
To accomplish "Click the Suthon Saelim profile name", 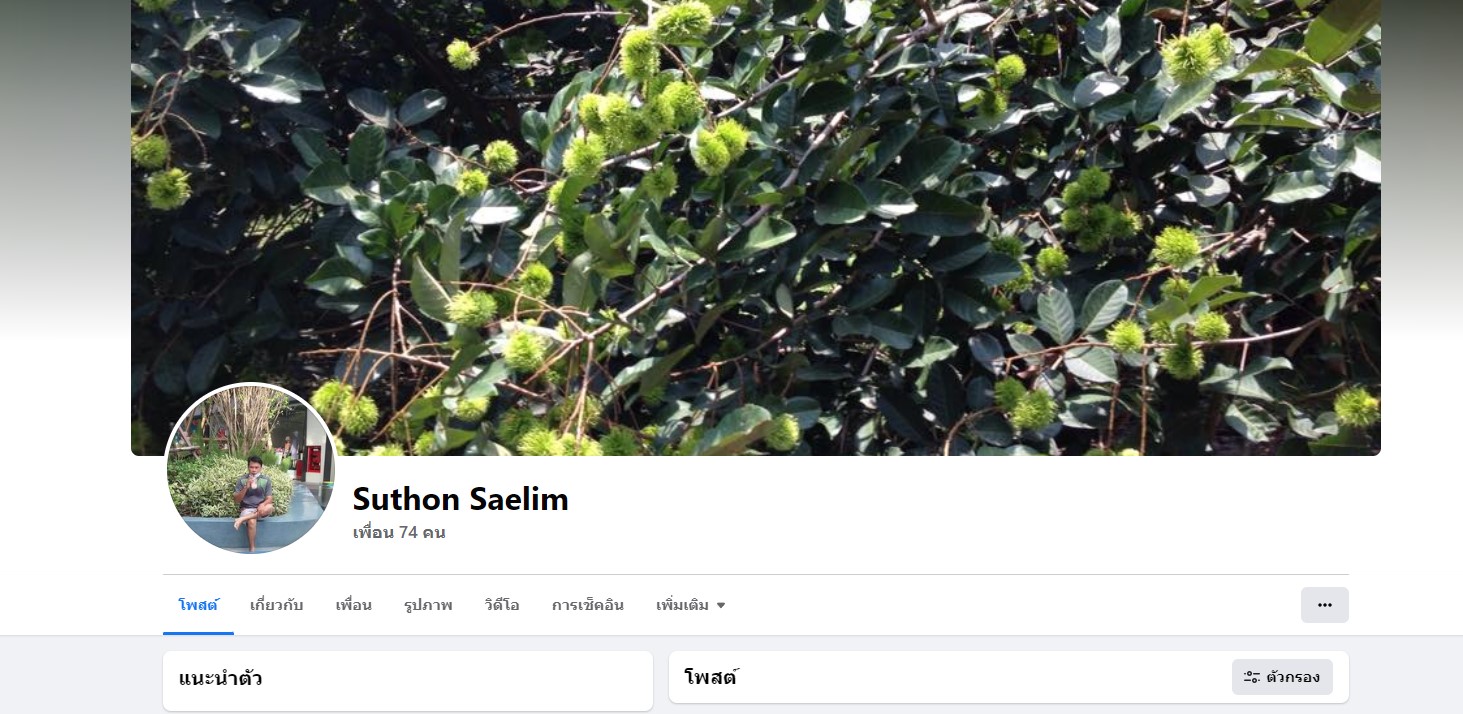I will pyautogui.click(x=461, y=498).
